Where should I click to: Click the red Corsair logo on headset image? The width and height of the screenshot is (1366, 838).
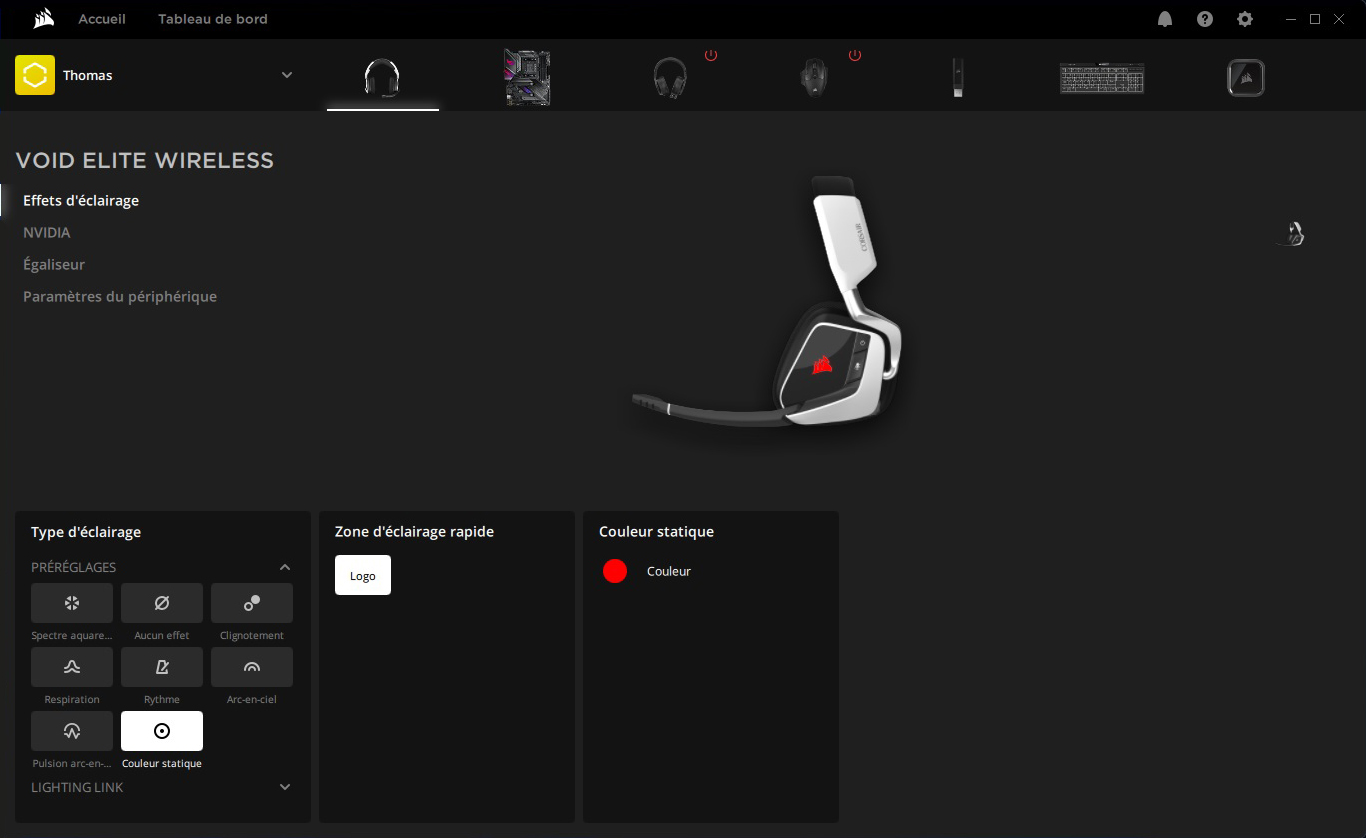[823, 366]
